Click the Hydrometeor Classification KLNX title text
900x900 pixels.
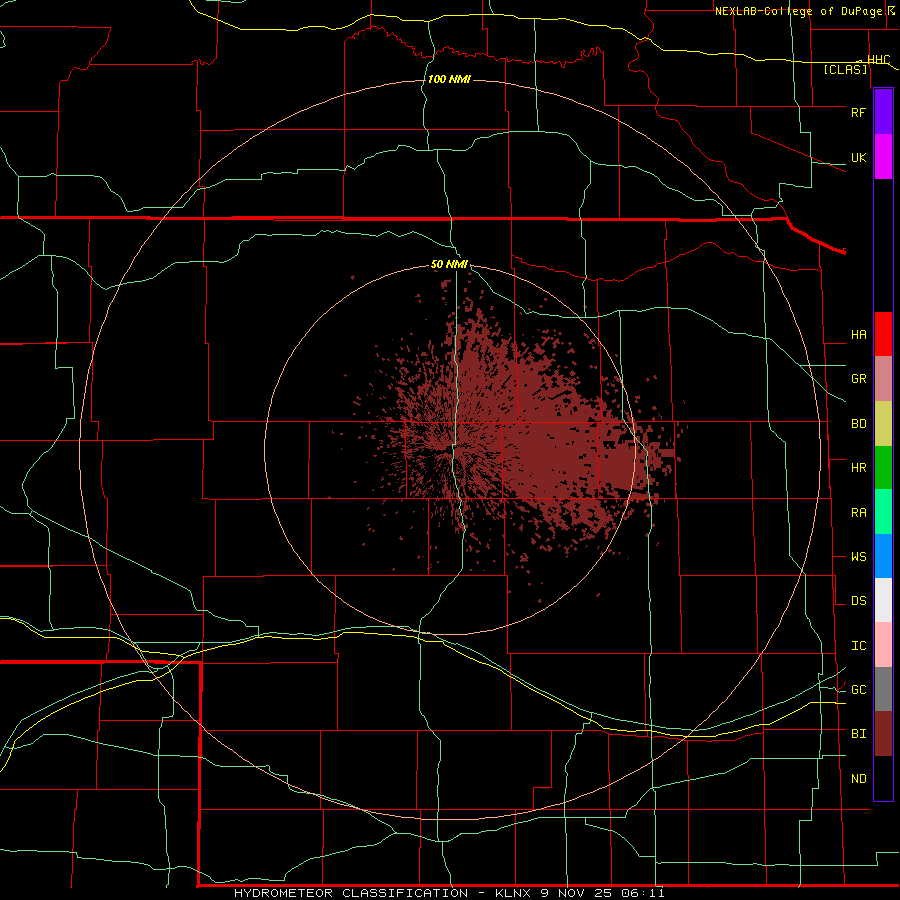pos(449,893)
